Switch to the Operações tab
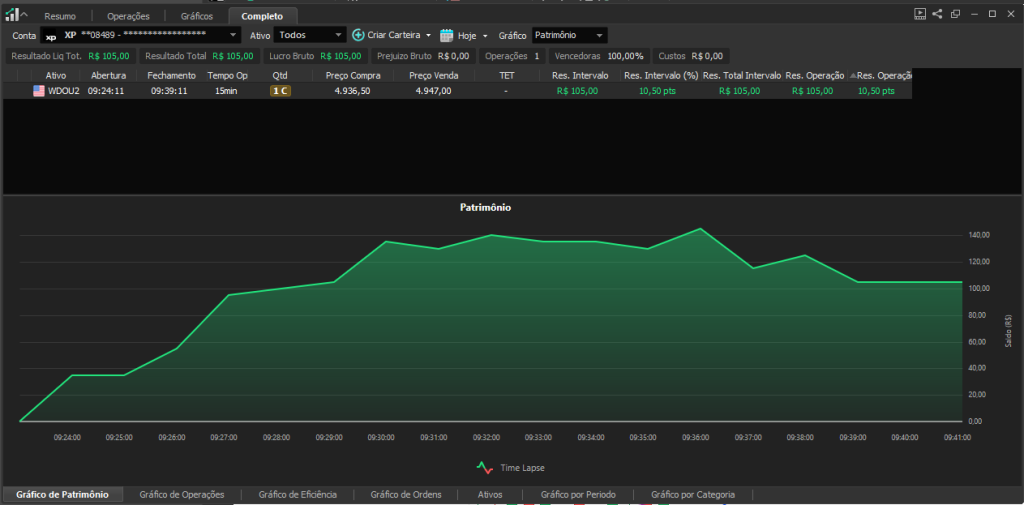1024x505 pixels. pyautogui.click(x=129, y=16)
